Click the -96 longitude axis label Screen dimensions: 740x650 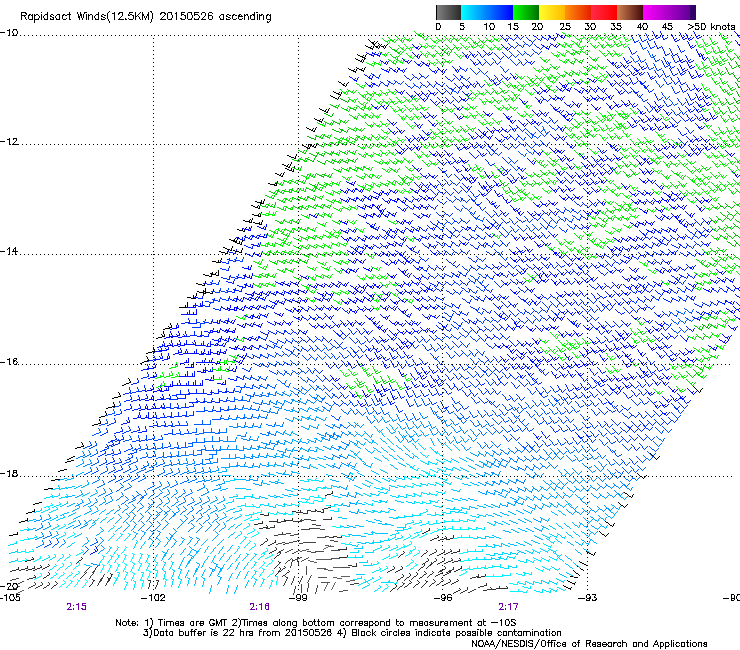point(443,598)
